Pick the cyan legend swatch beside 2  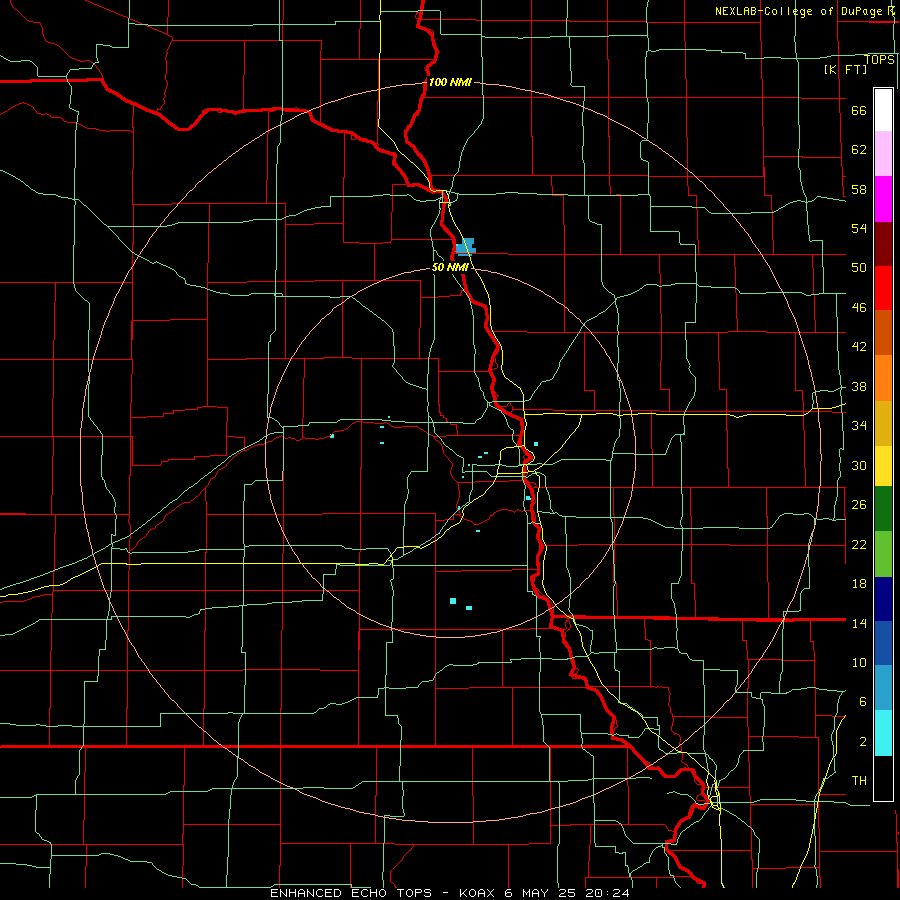tap(883, 733)
